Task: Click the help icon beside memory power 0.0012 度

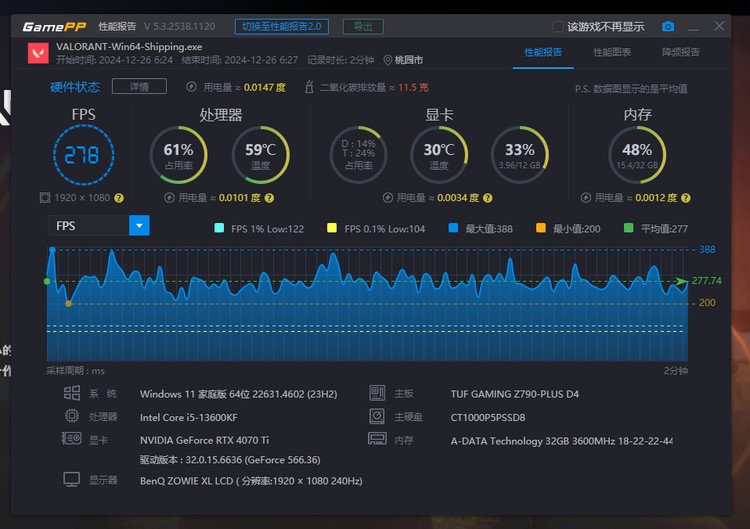Action: point(685,198)
